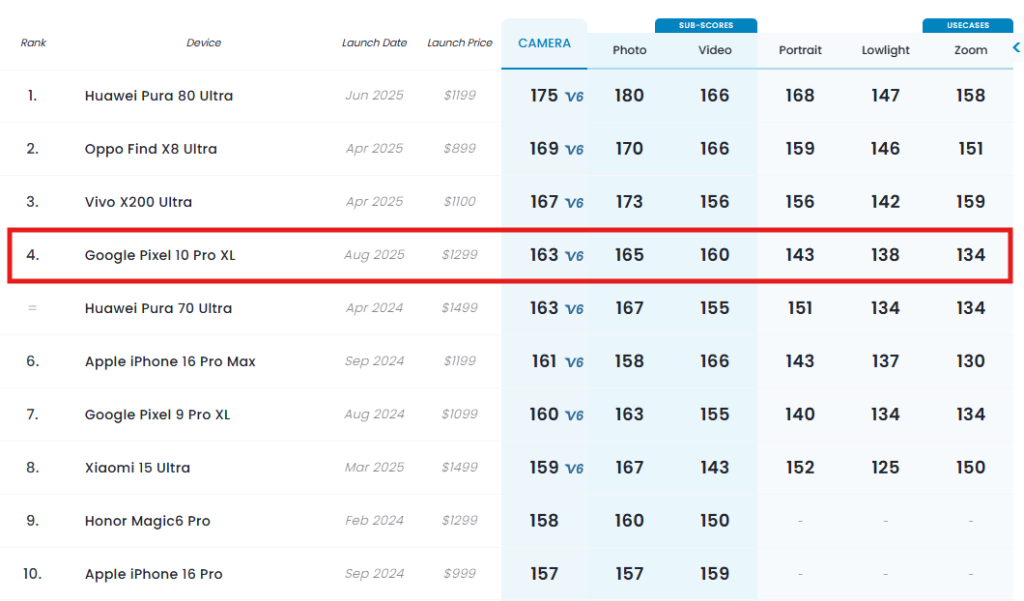
Task: Click the equals tie marker for Pura 70 Ultra
Action: (32, 308)
